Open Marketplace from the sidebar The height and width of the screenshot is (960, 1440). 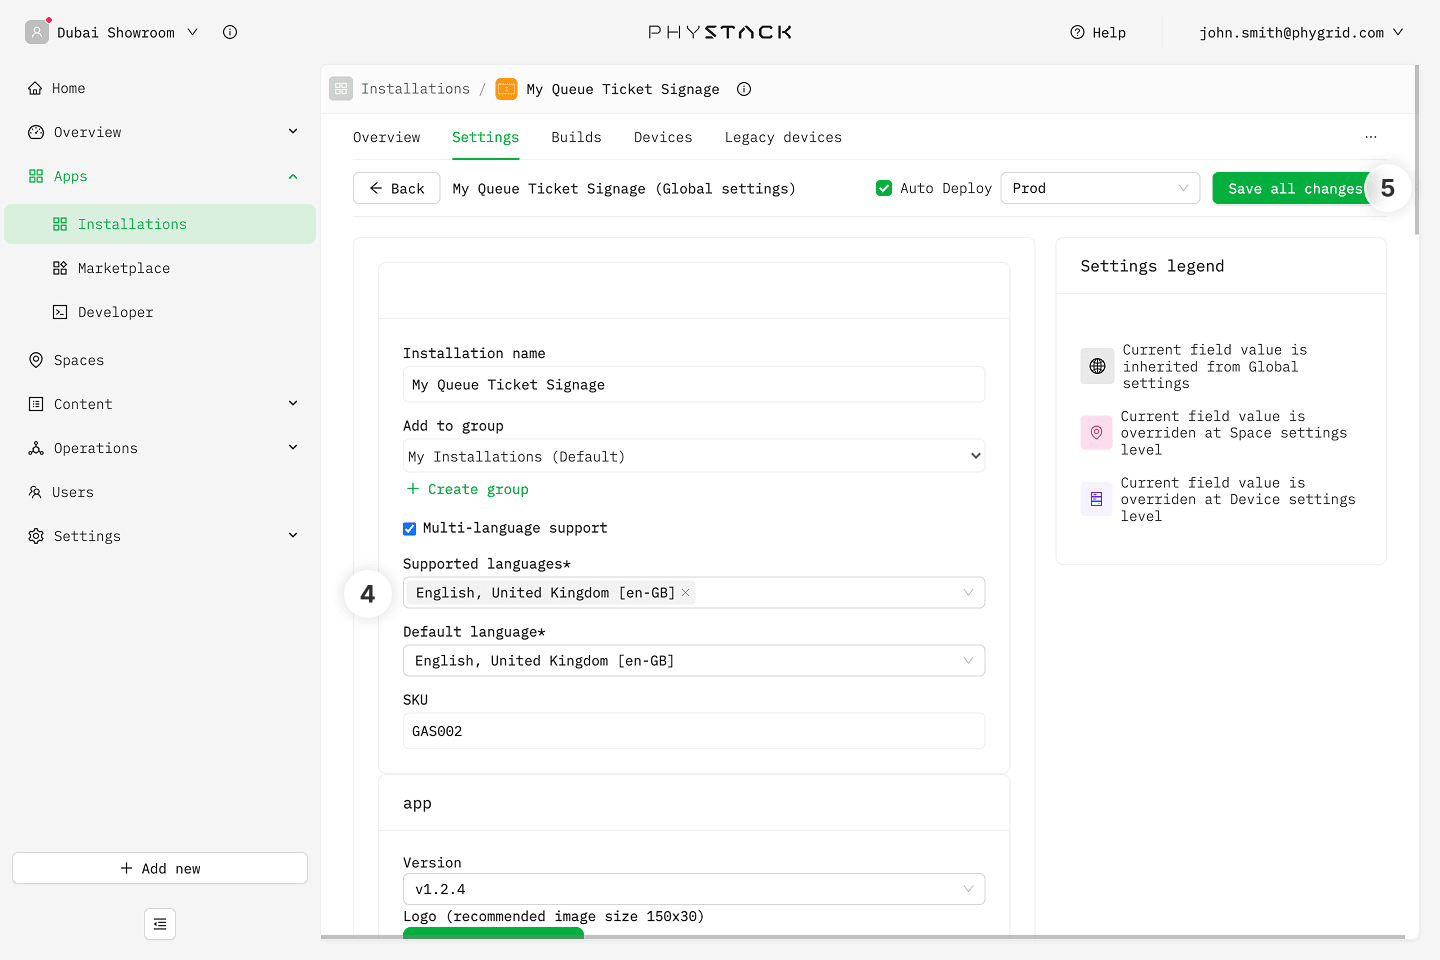tap(123, 268)
